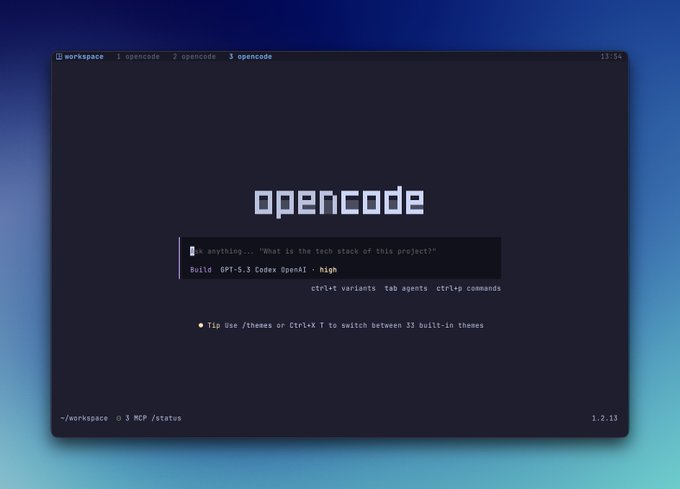Click the ~/workspace path in footer

point(84,418)
